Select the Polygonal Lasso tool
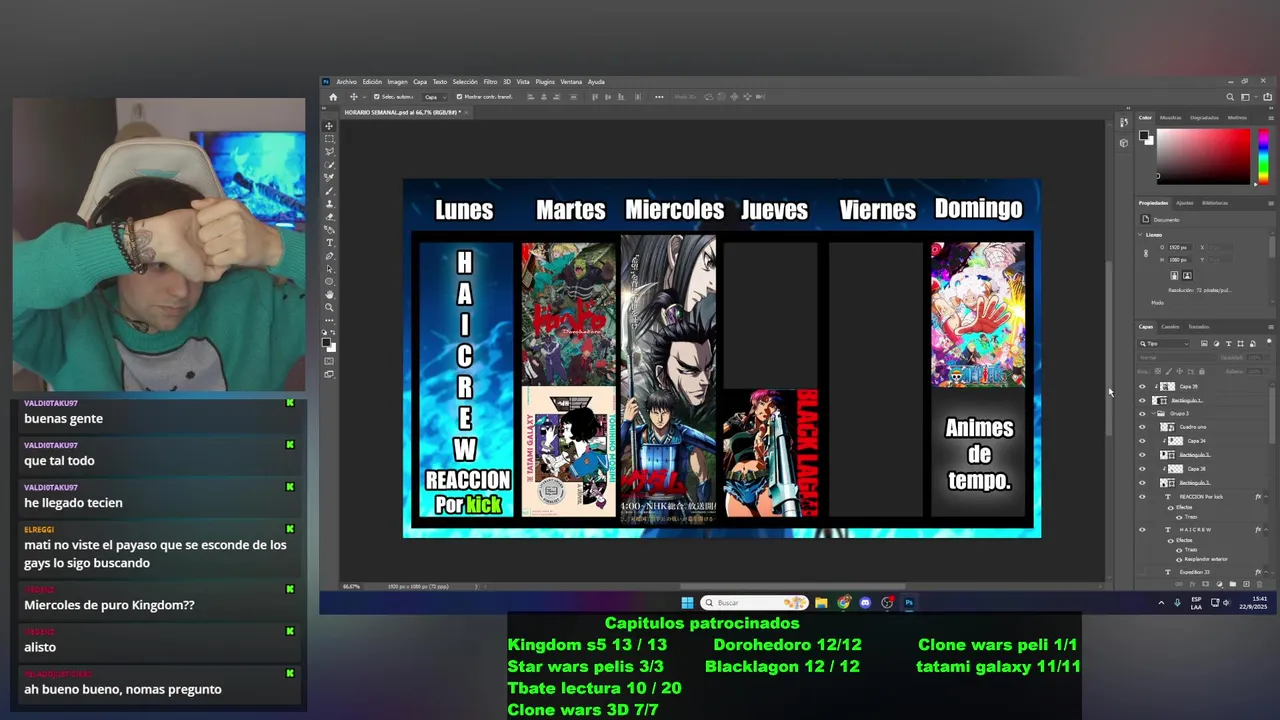The width and height of the screenshot is (1280, 720). tap(330, 150)
